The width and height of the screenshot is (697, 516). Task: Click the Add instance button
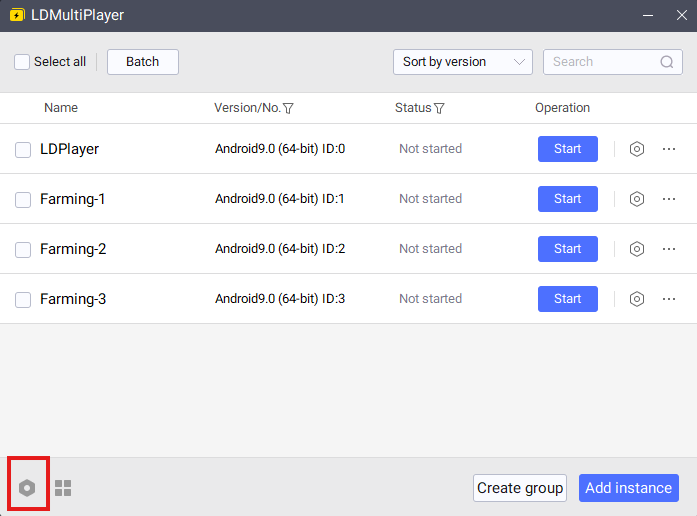[629, 488]
